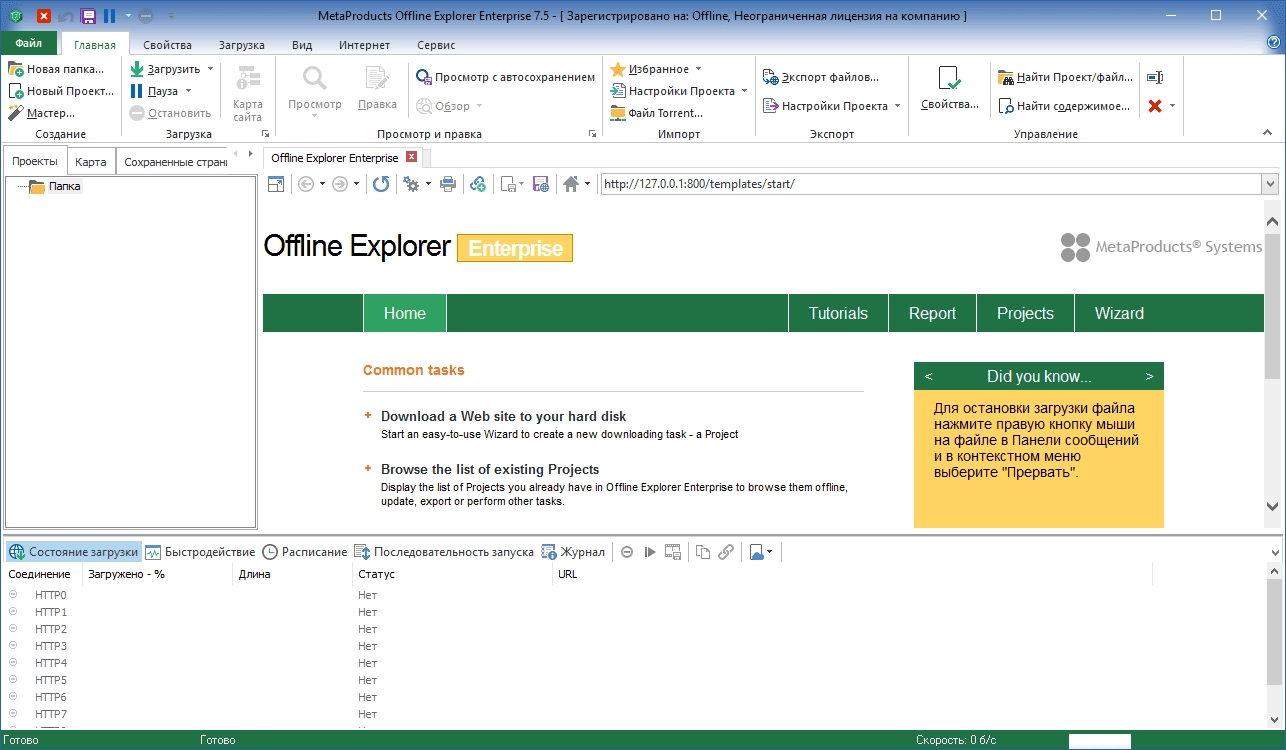Expand the Пауза dropdown arrow
The image size is (1286, 750).
pyautogui.click(x=188, y=91)
